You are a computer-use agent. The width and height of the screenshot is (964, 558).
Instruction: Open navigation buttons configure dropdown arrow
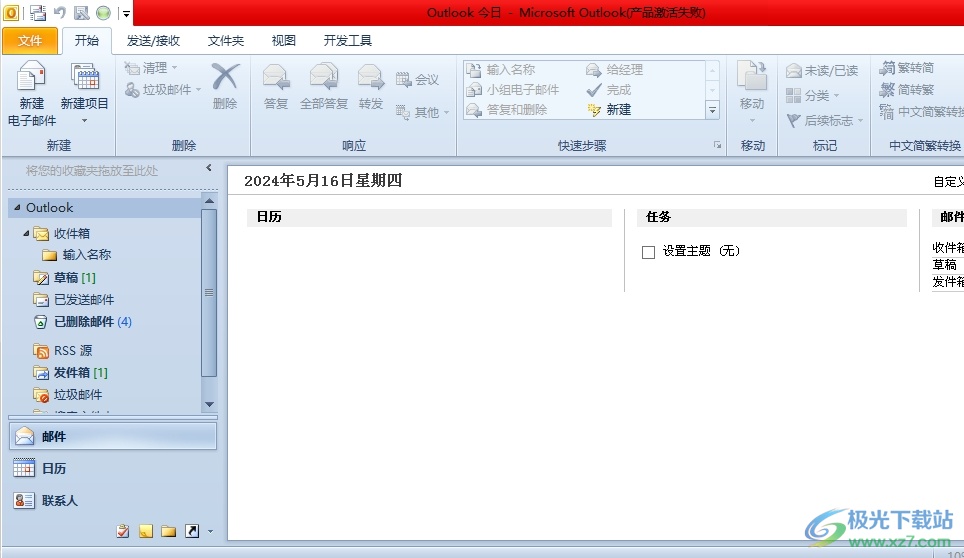coord(210,532)
